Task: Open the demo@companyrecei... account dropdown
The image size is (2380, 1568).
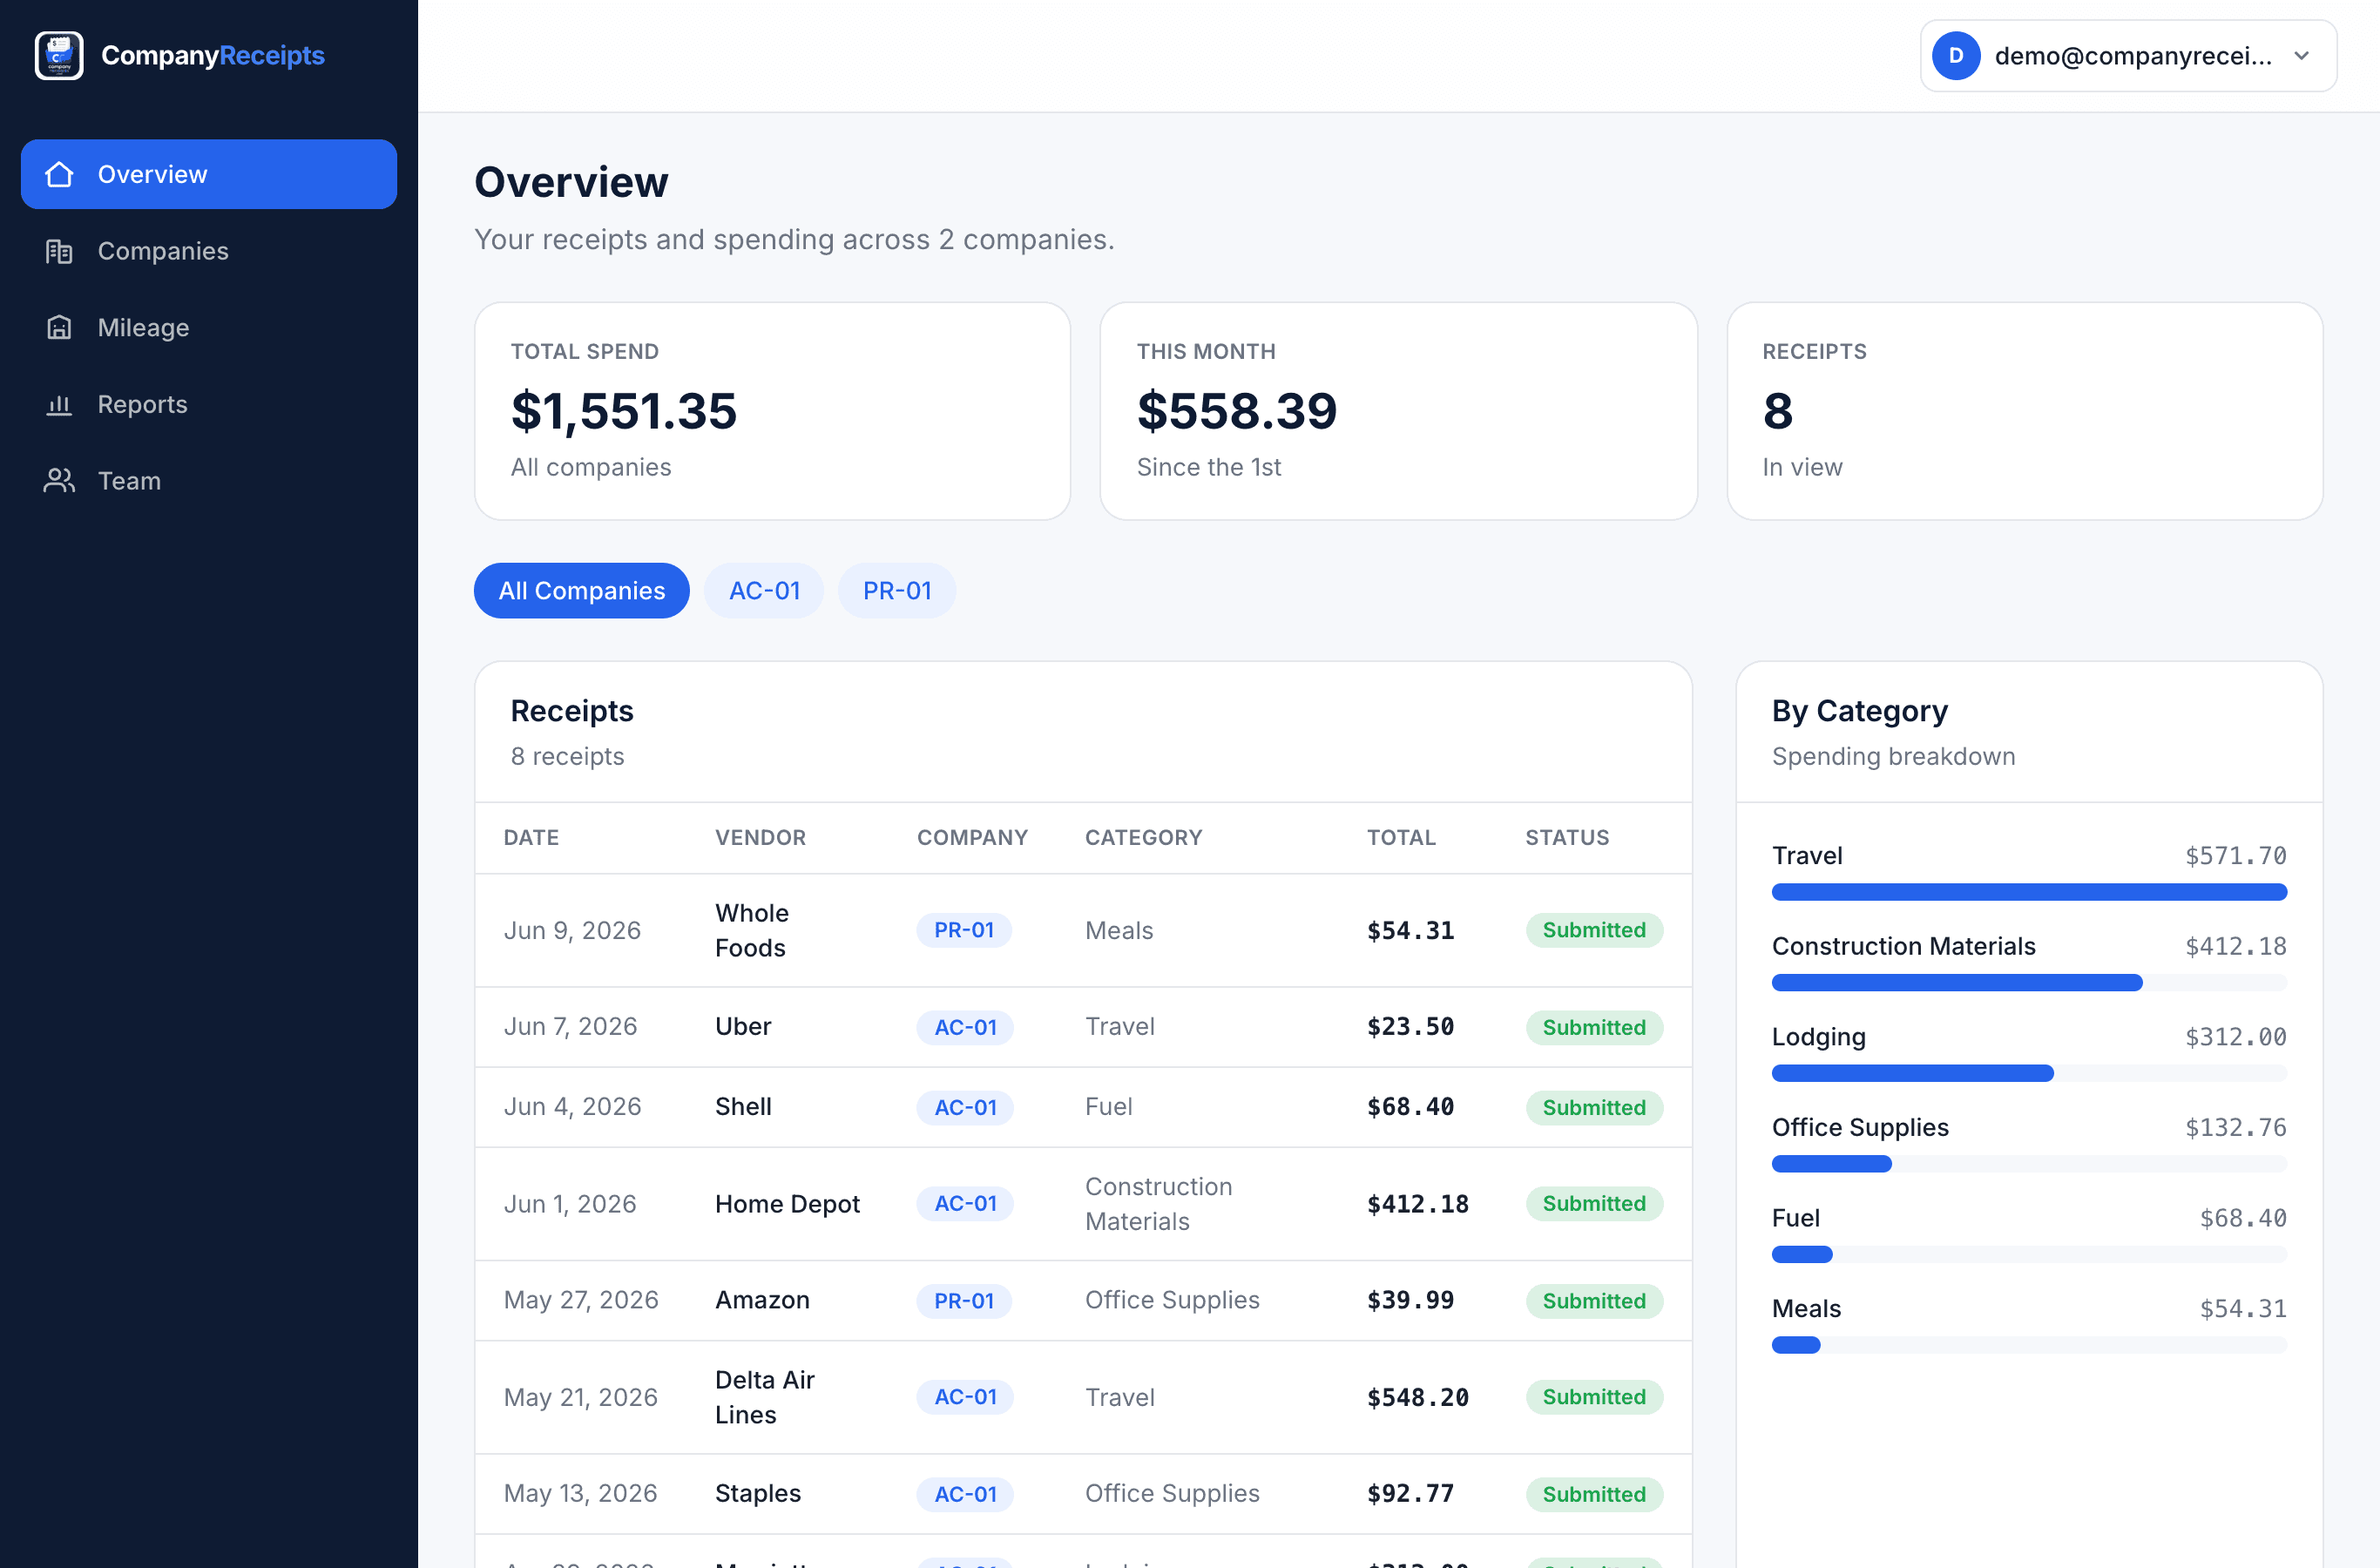Action: [x=2128, y=56]
